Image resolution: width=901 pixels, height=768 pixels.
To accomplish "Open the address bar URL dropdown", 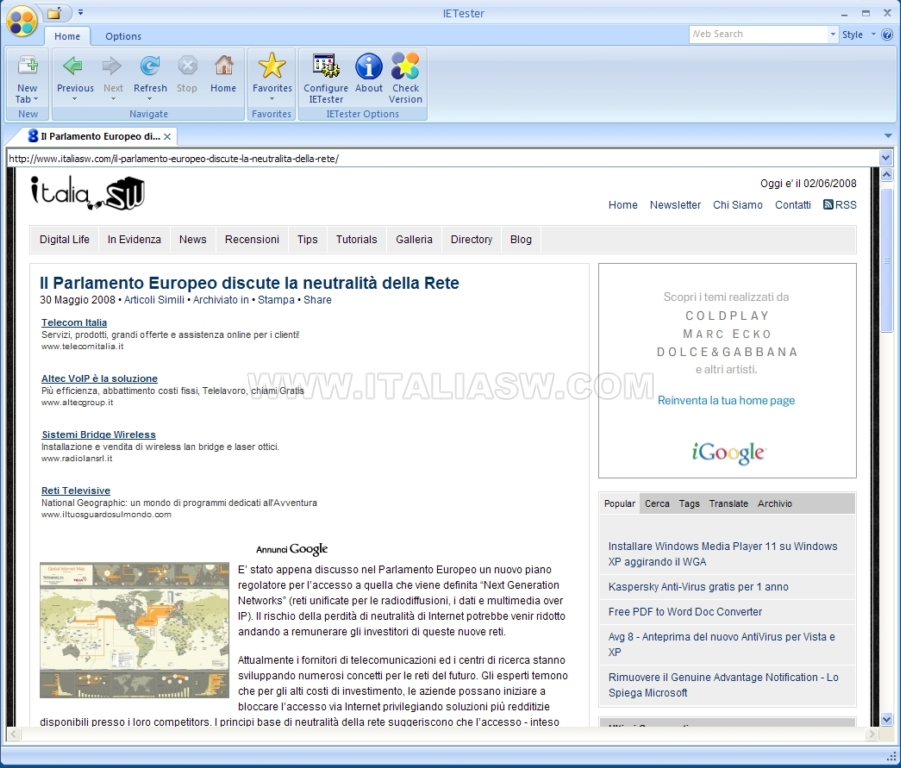I will coord(885,157).
